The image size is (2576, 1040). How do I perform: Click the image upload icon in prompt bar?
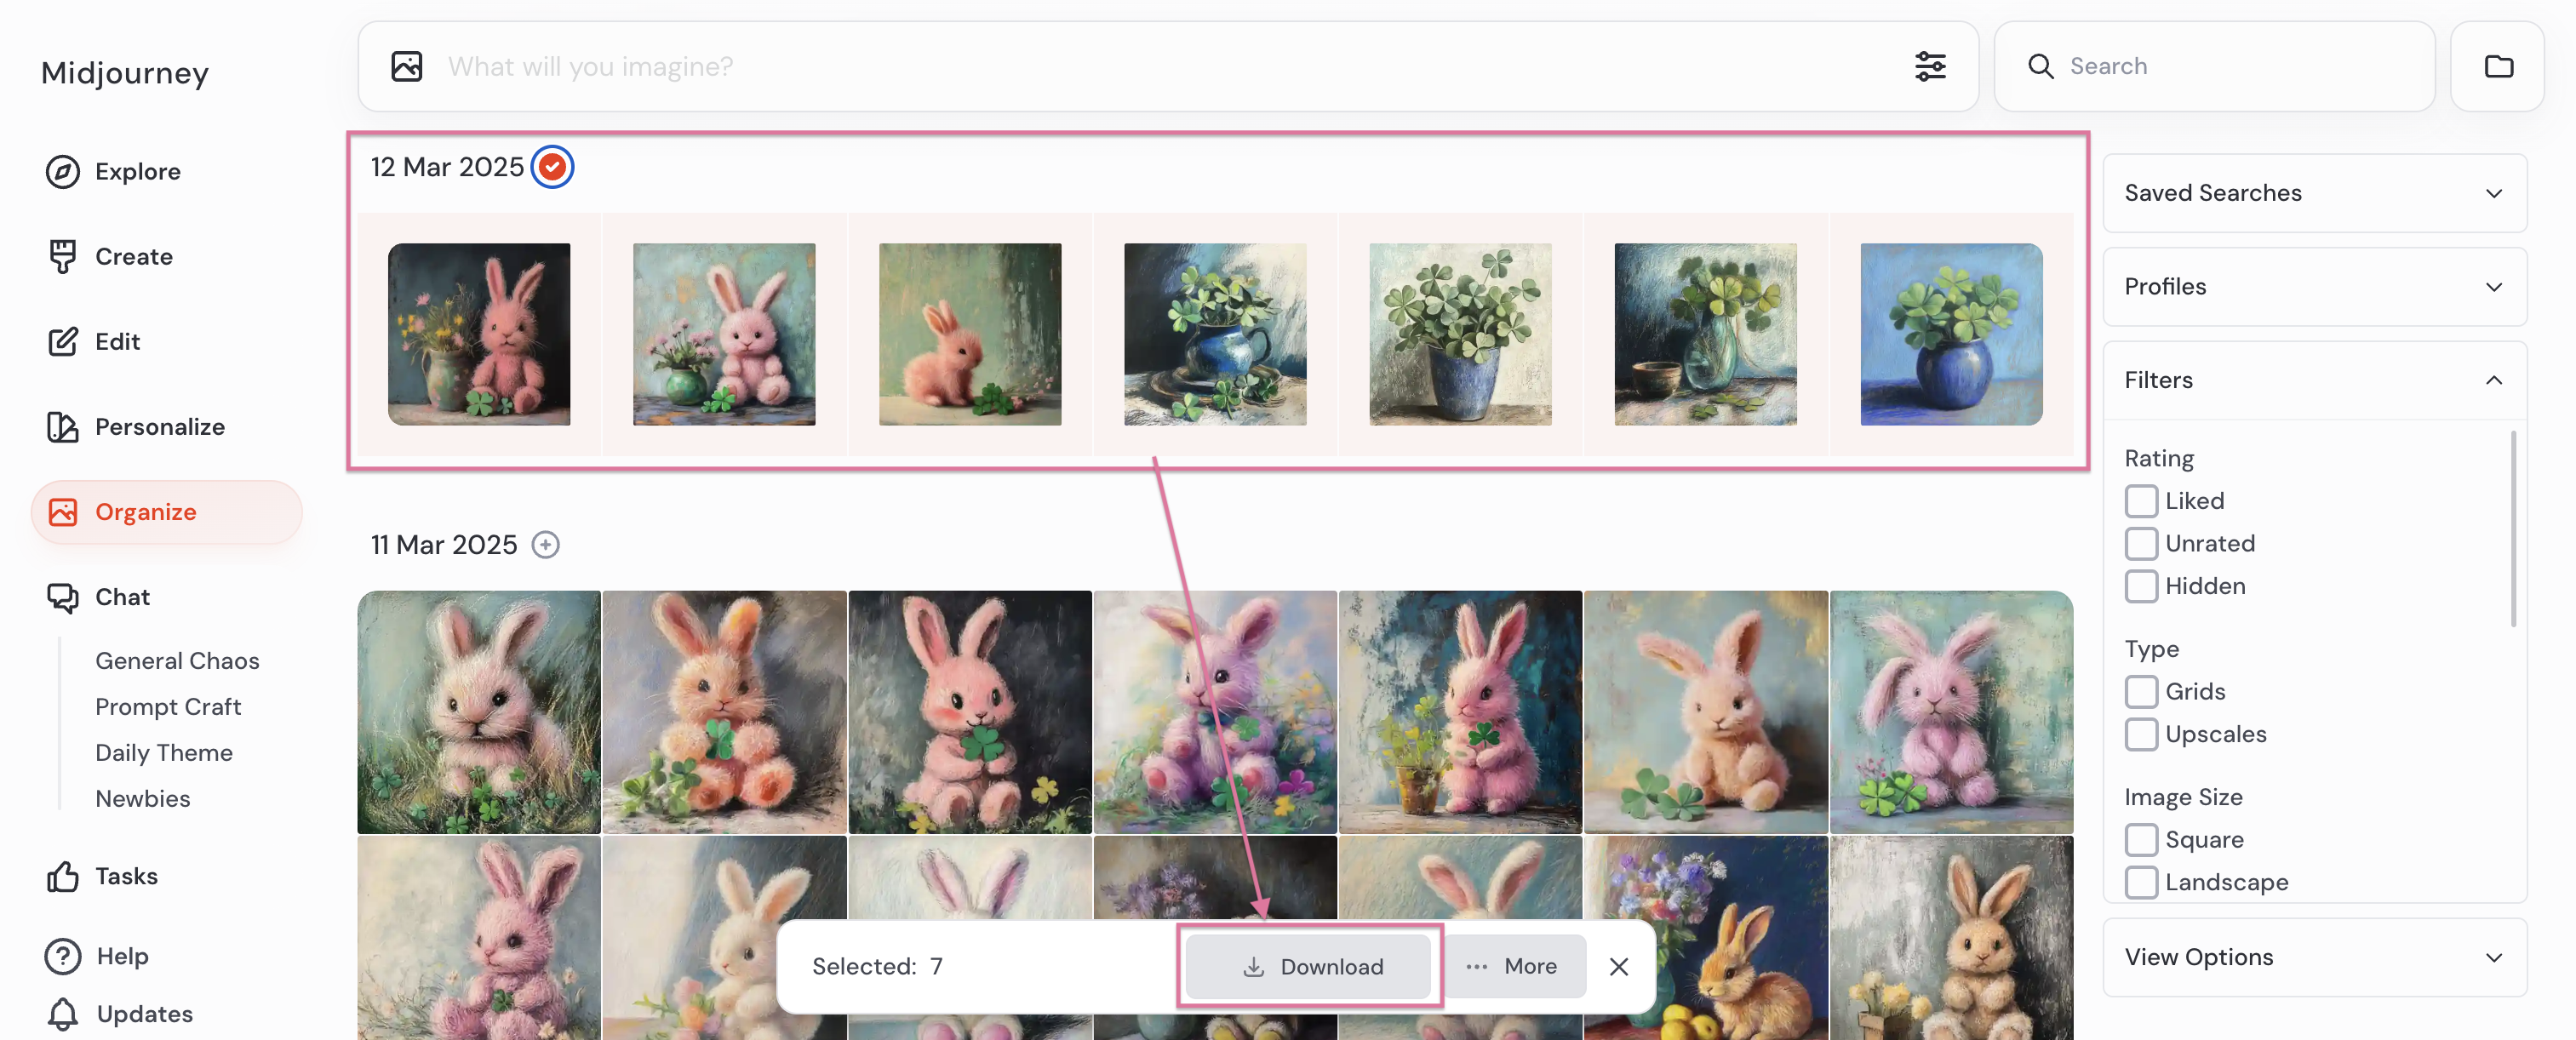[406, 66]
